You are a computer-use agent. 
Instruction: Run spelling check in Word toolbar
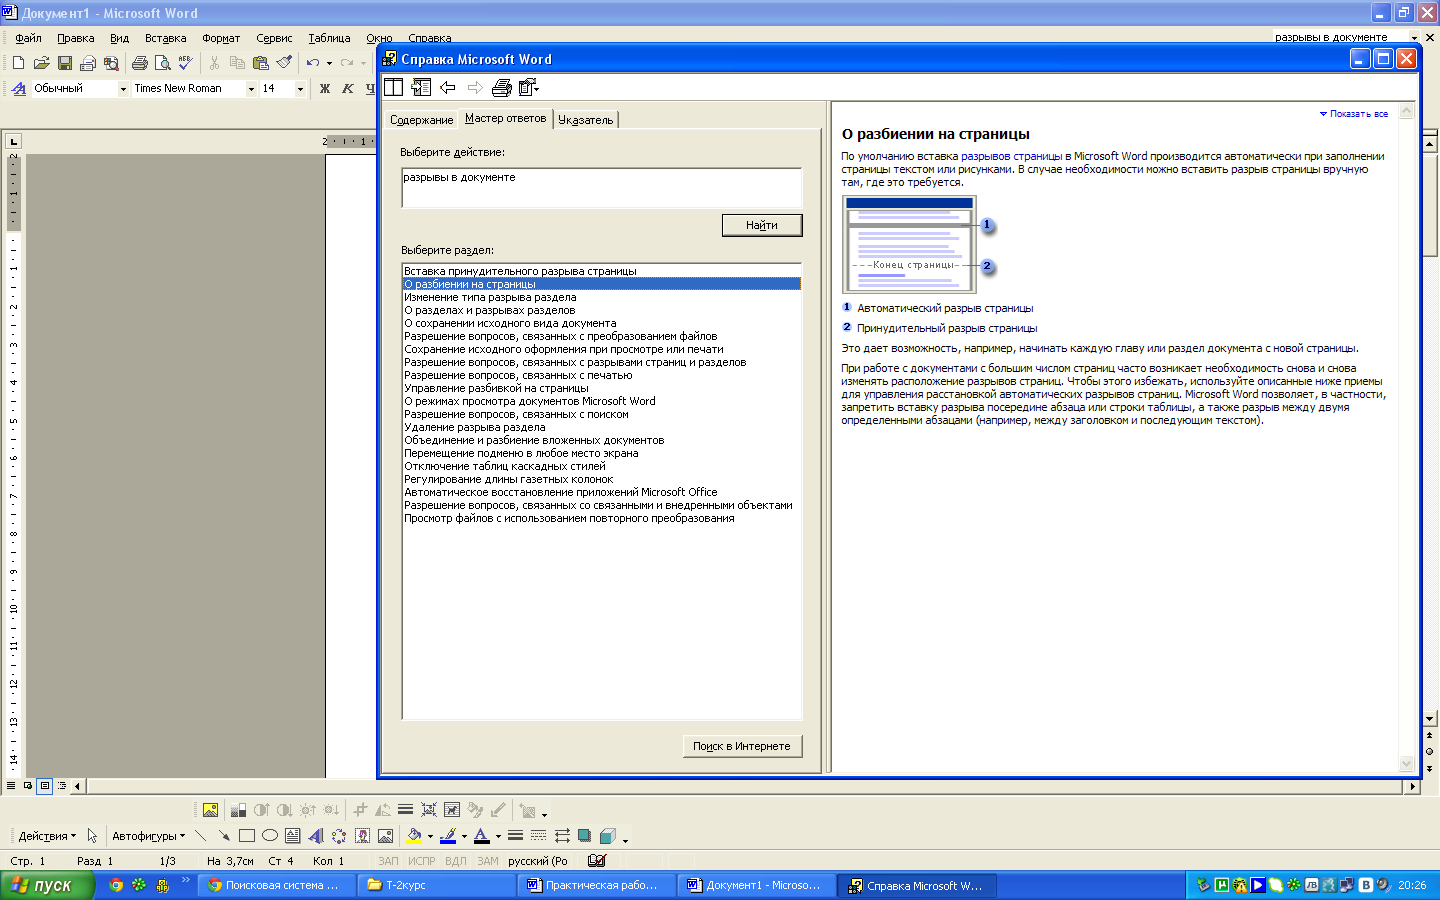coord(185,63)
